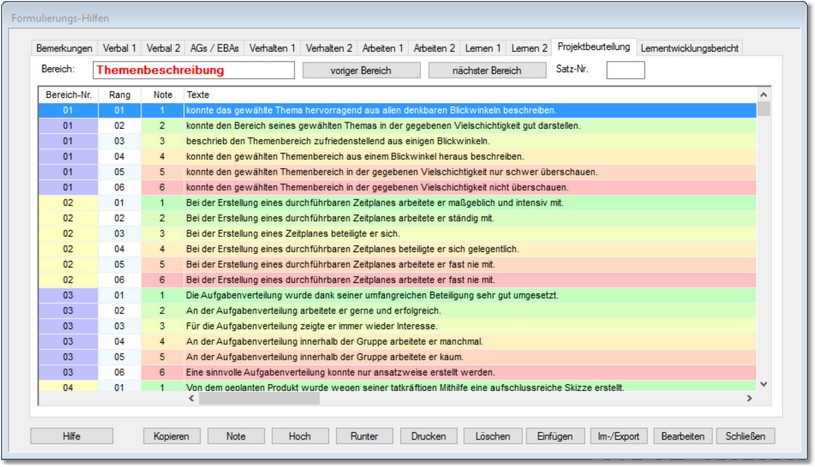
Task: Move entry up with Hoch button
Action: [x=300, y=436]
